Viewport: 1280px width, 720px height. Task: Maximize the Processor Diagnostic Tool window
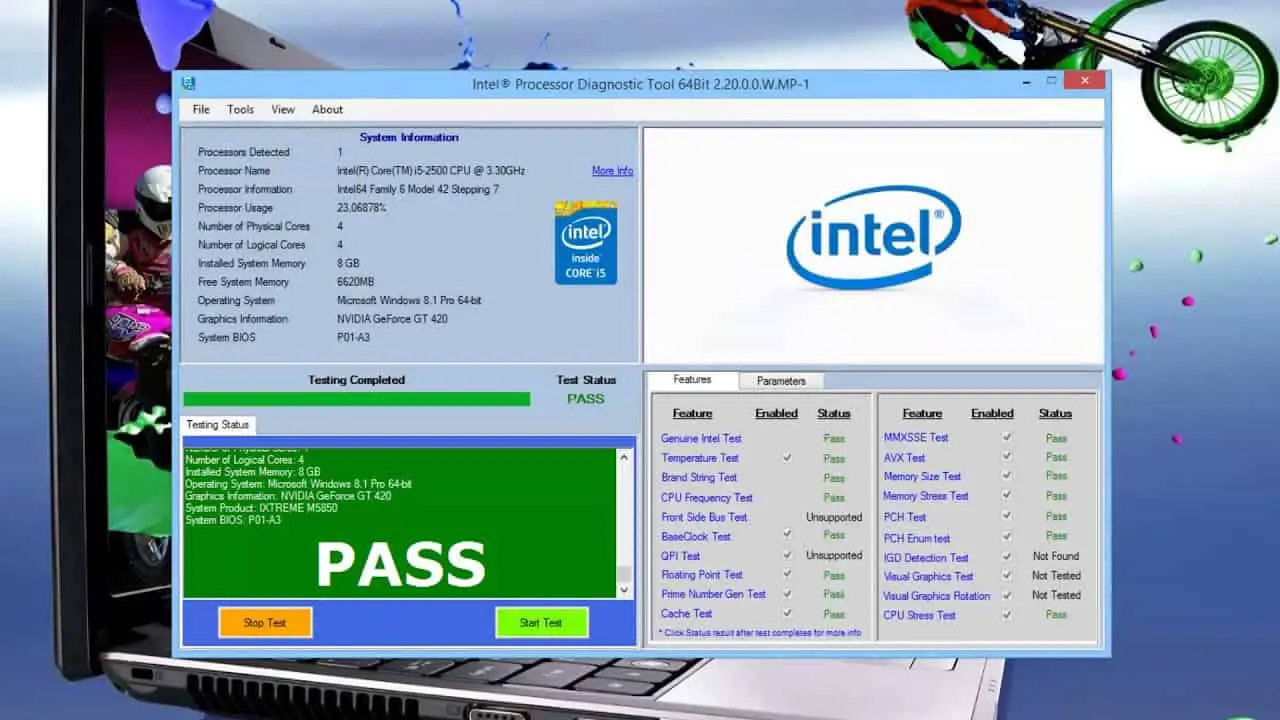pyautogui.click(x=1051, y=81)
